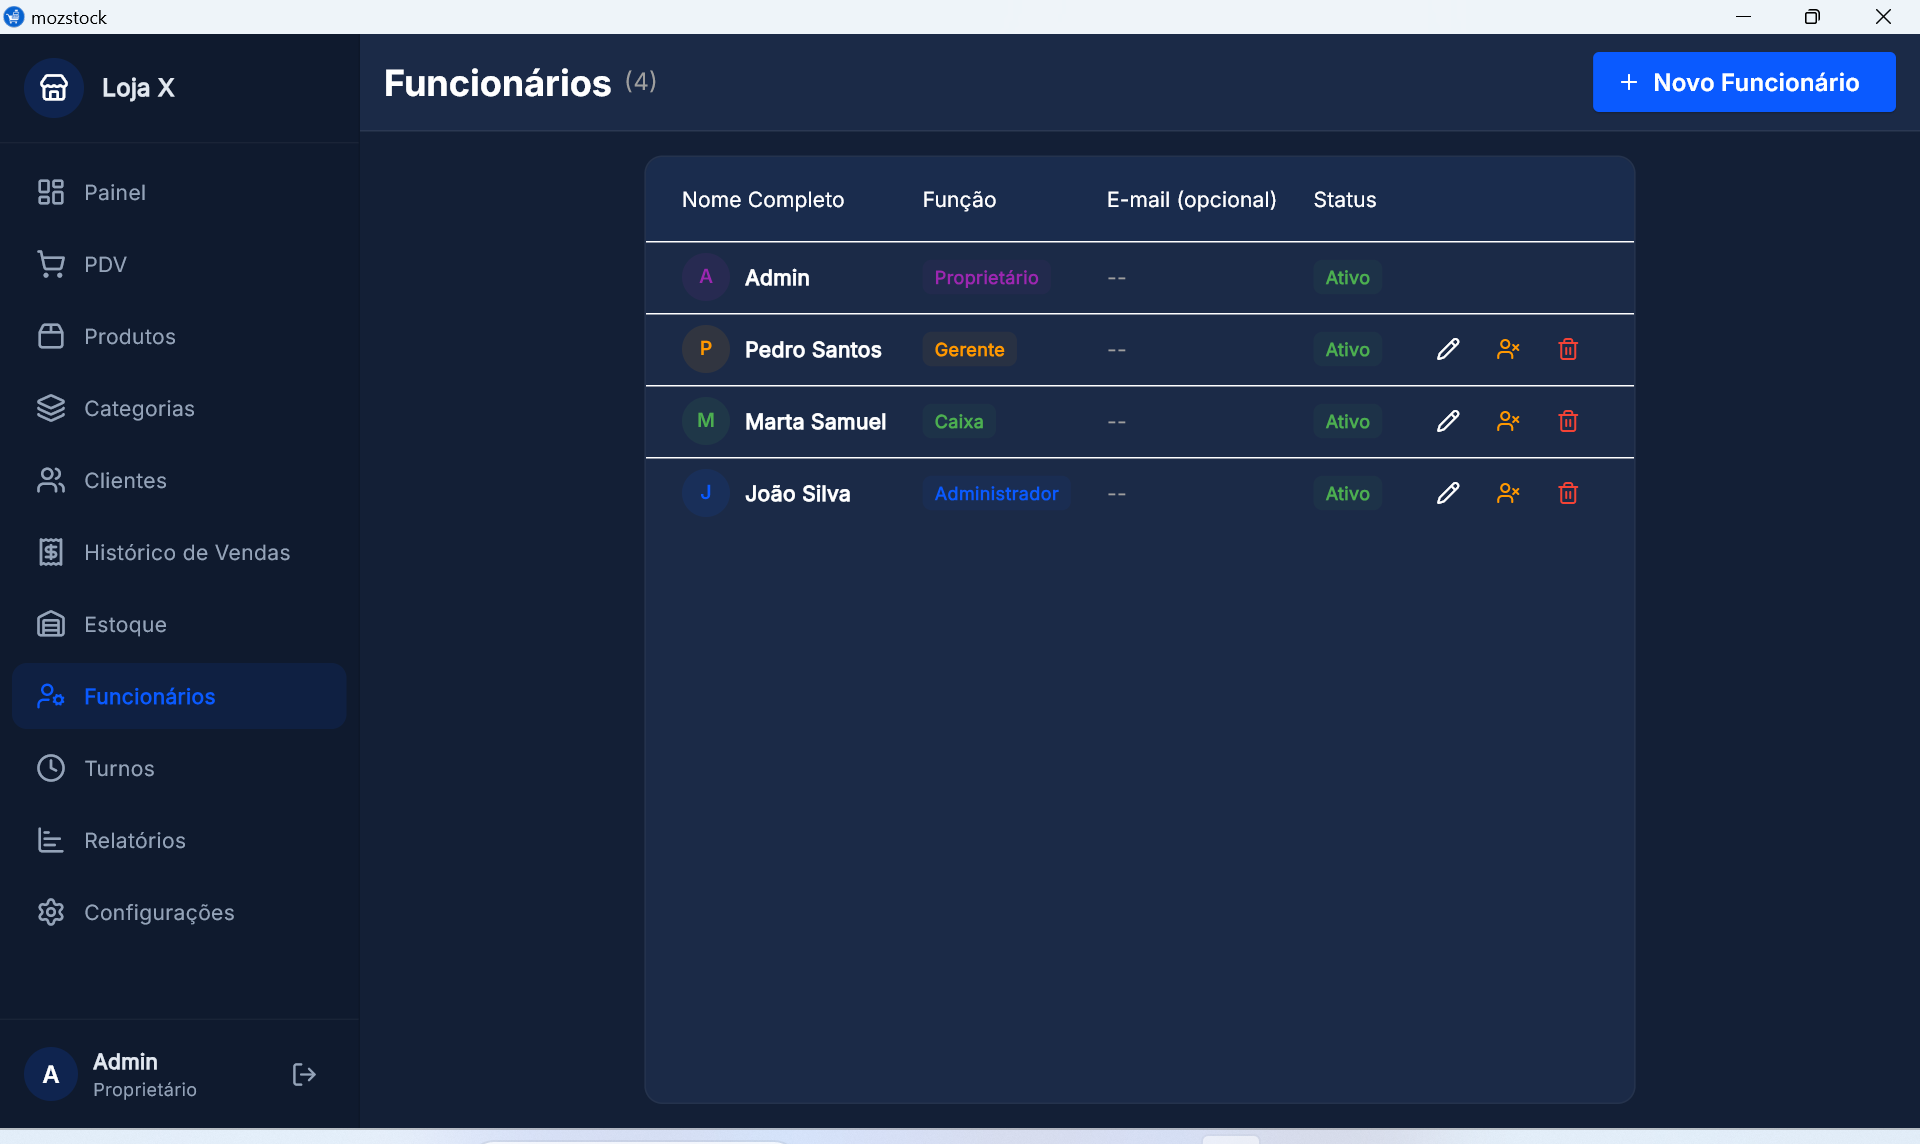Image resolution: width=1920 pixels, height=1144 pixels.
Task: Click the Loja X store logo icon
Action: (x=54, y=88)
